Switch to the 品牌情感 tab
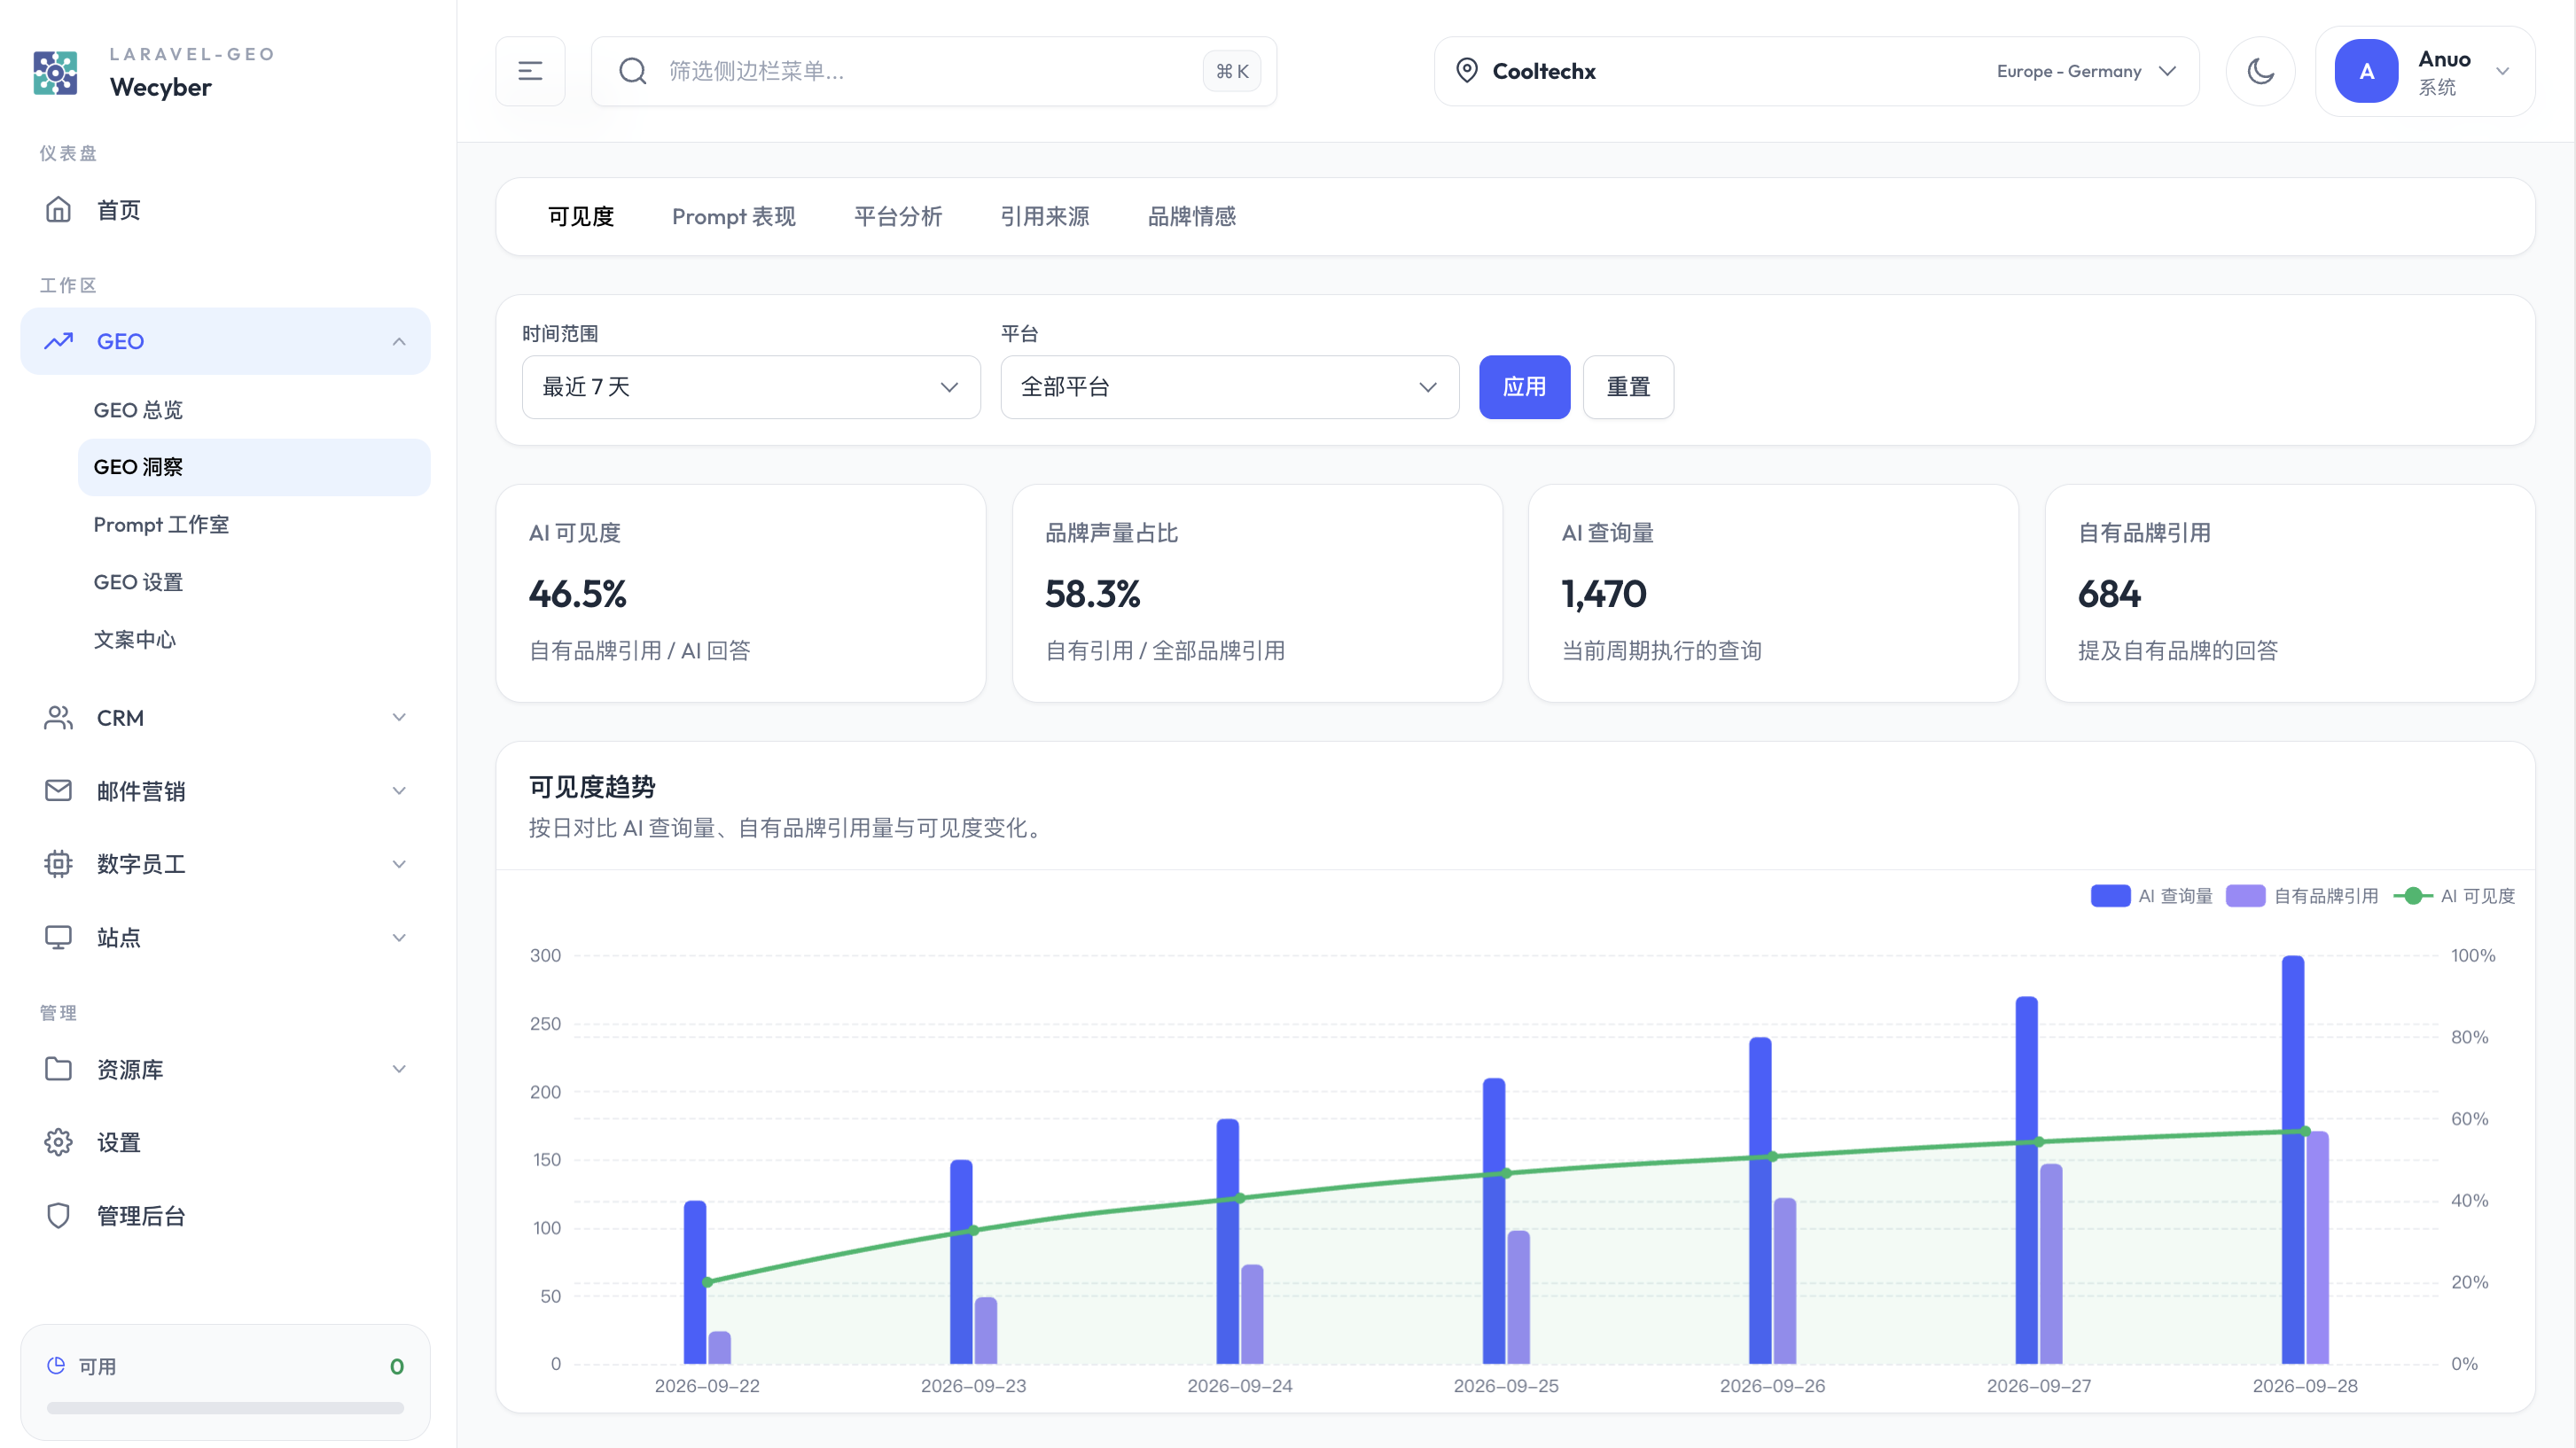 click(x=1191, y=216)
